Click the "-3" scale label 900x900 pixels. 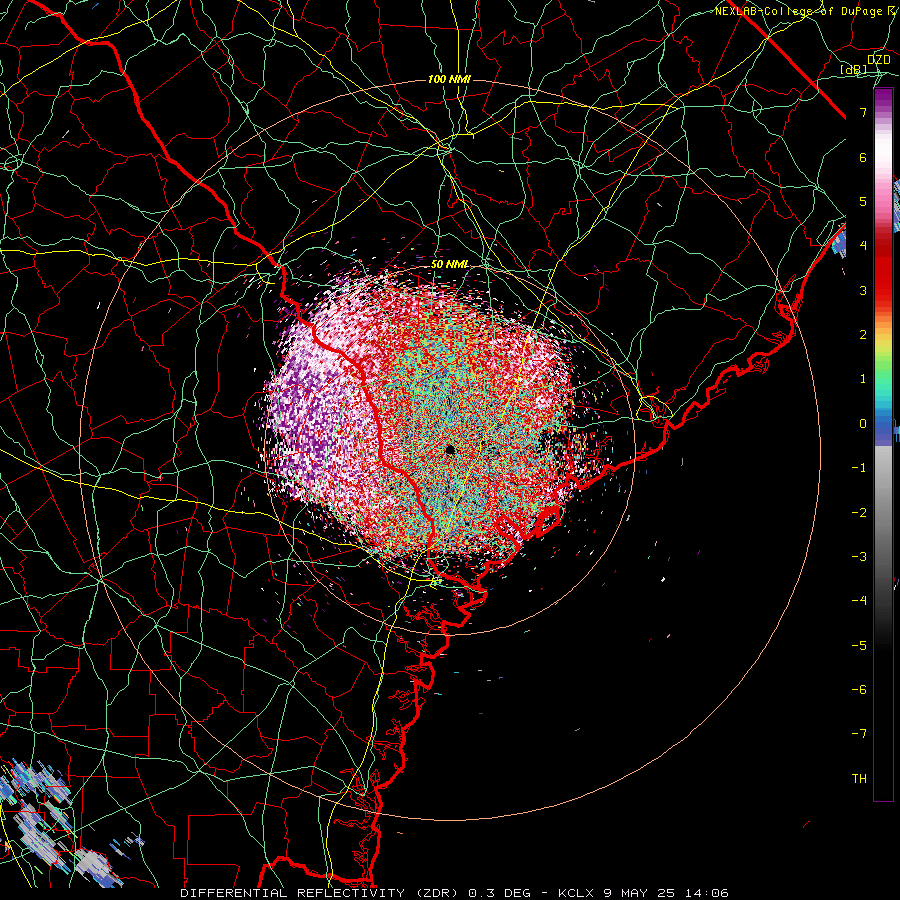859,557
